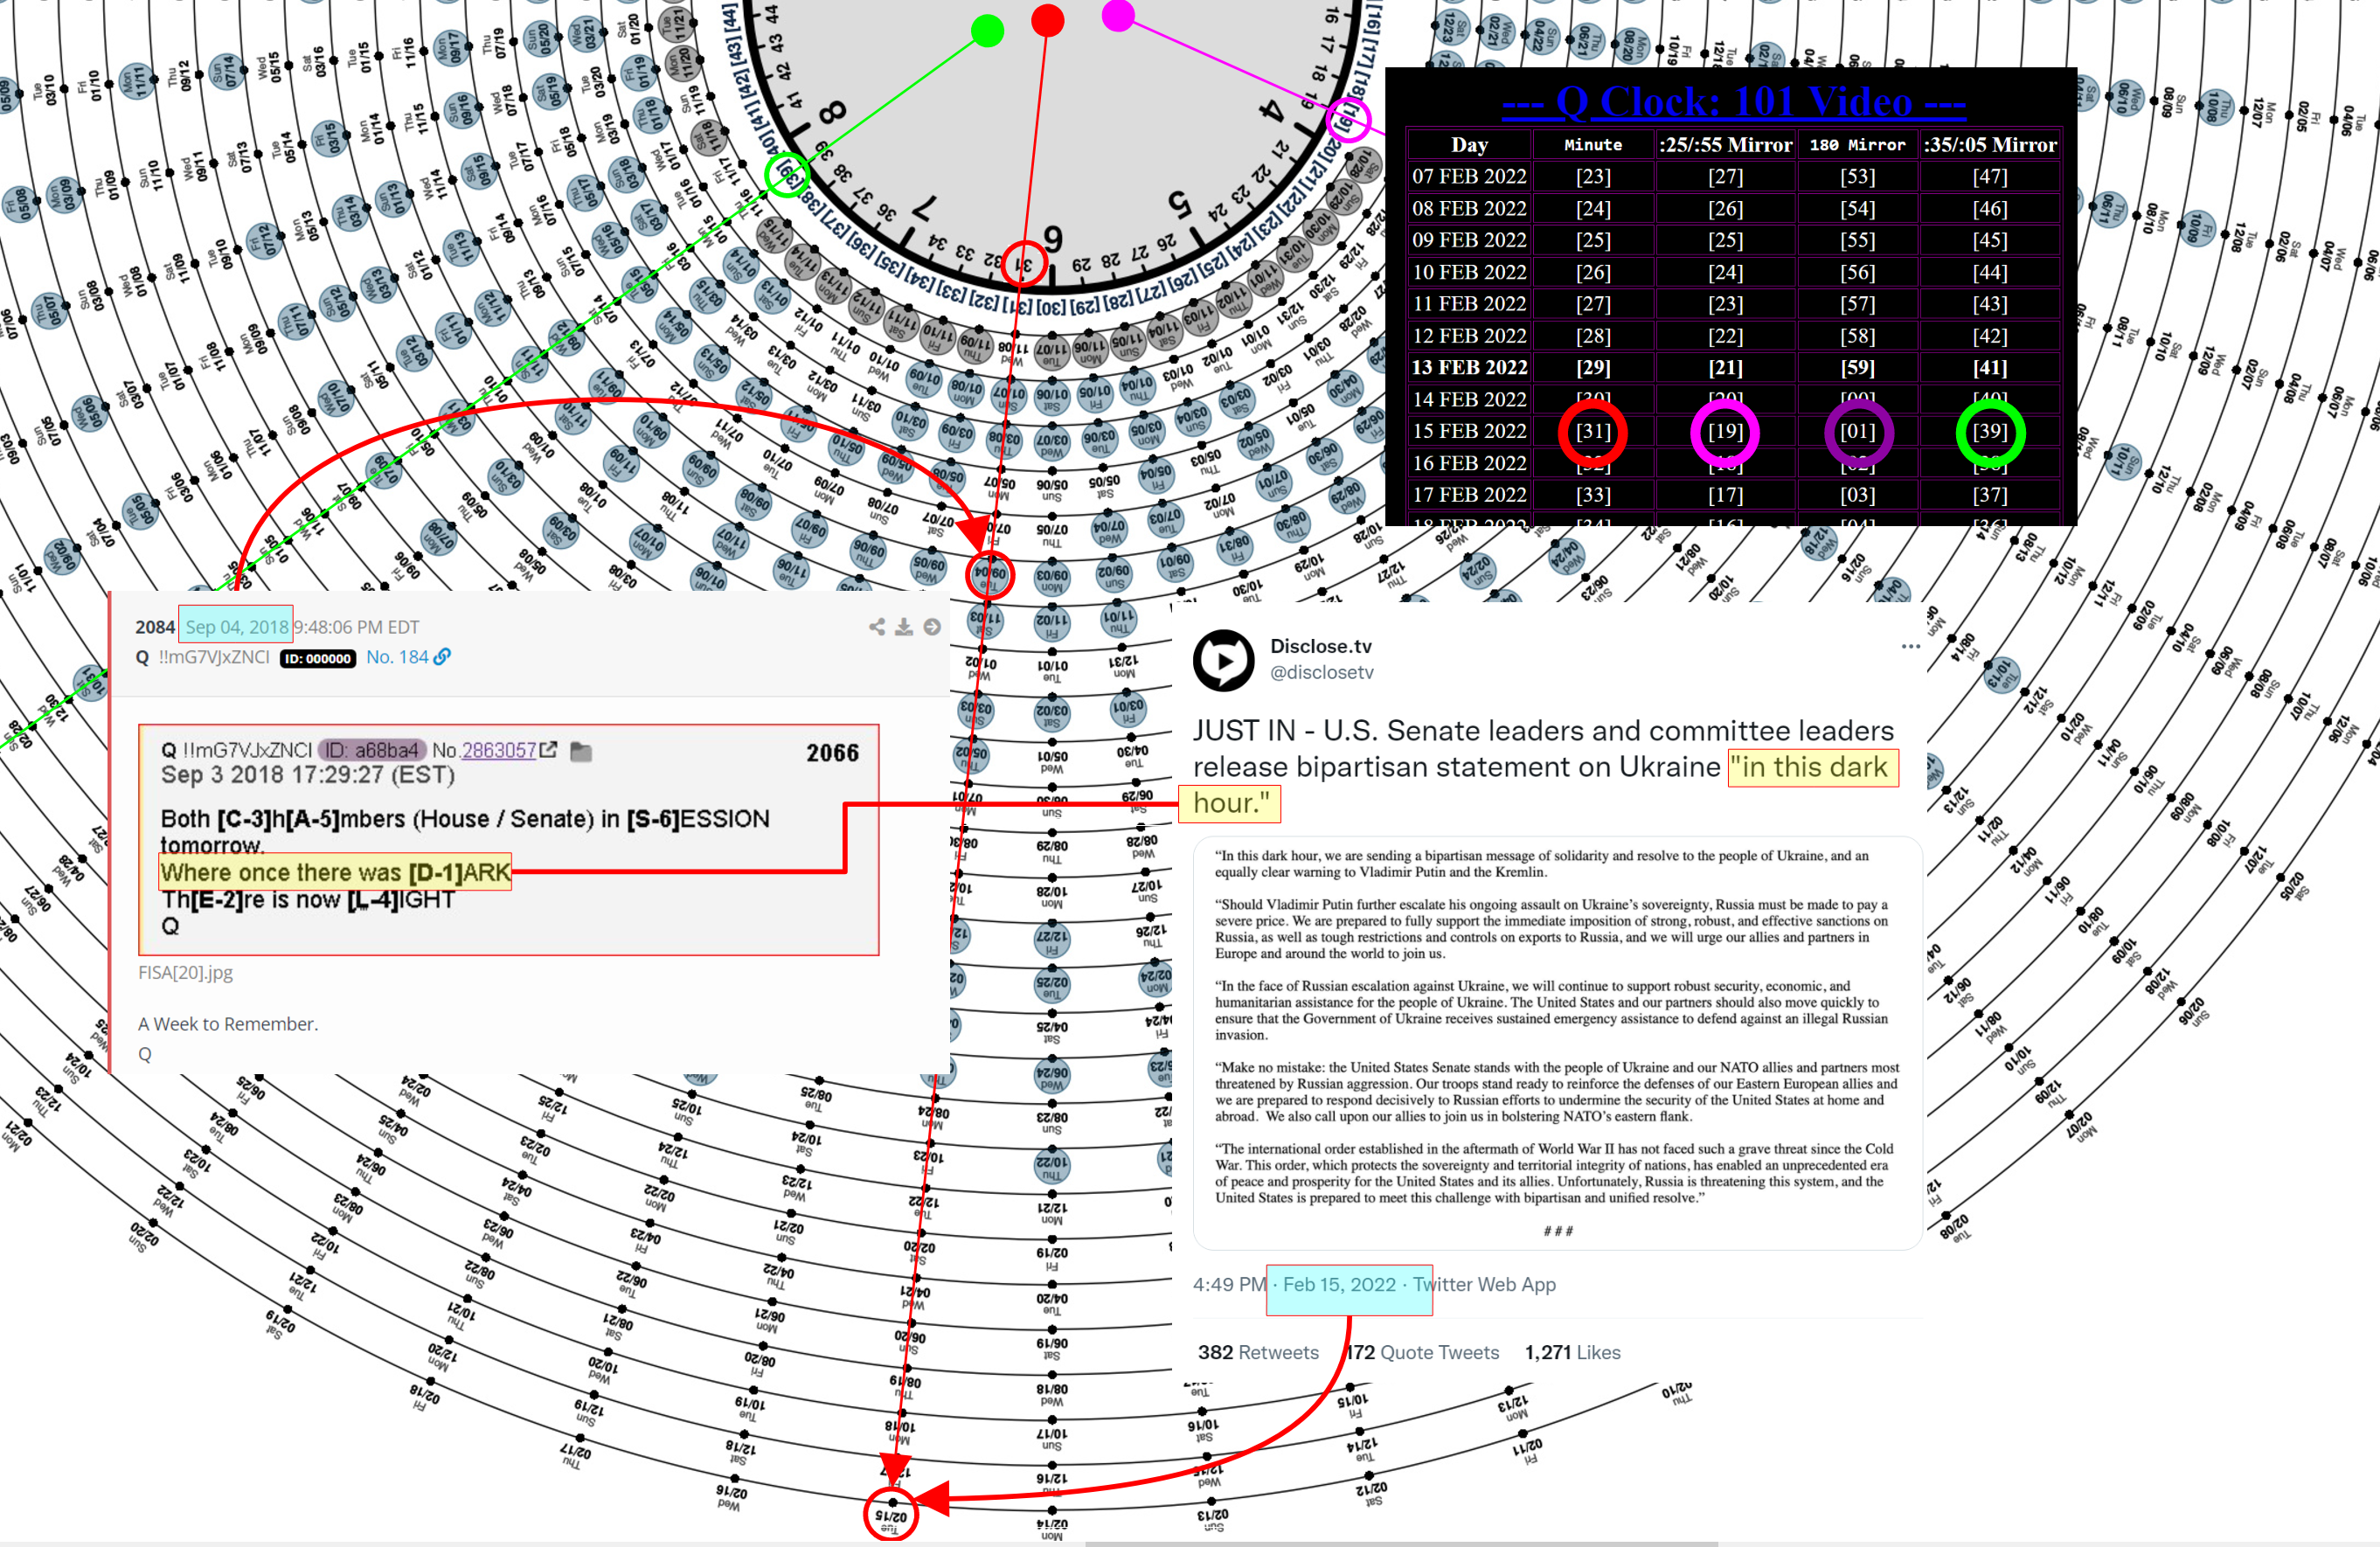
Task: Select the 12 FEB 2022 row date
Action: coord(1469,336)
